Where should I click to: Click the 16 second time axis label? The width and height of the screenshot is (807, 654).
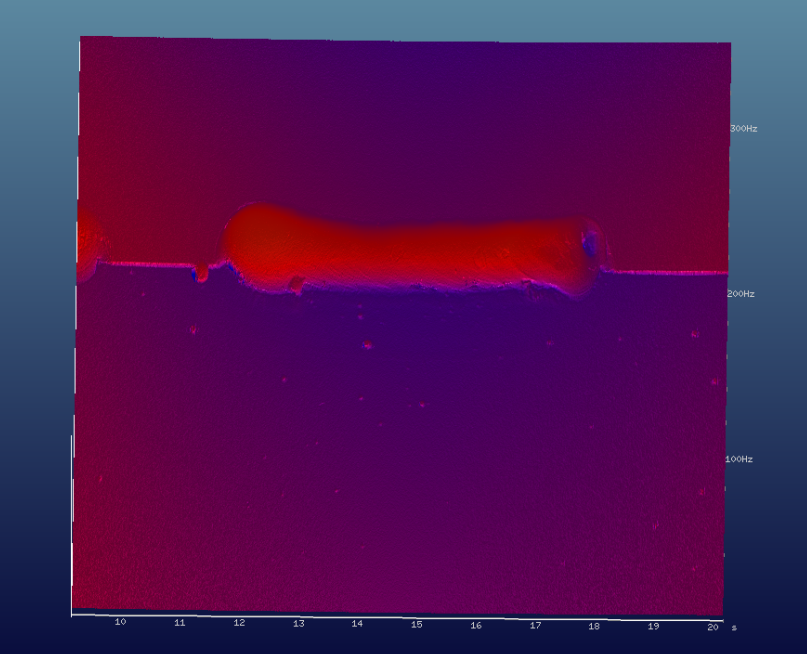tap(476, 625)
